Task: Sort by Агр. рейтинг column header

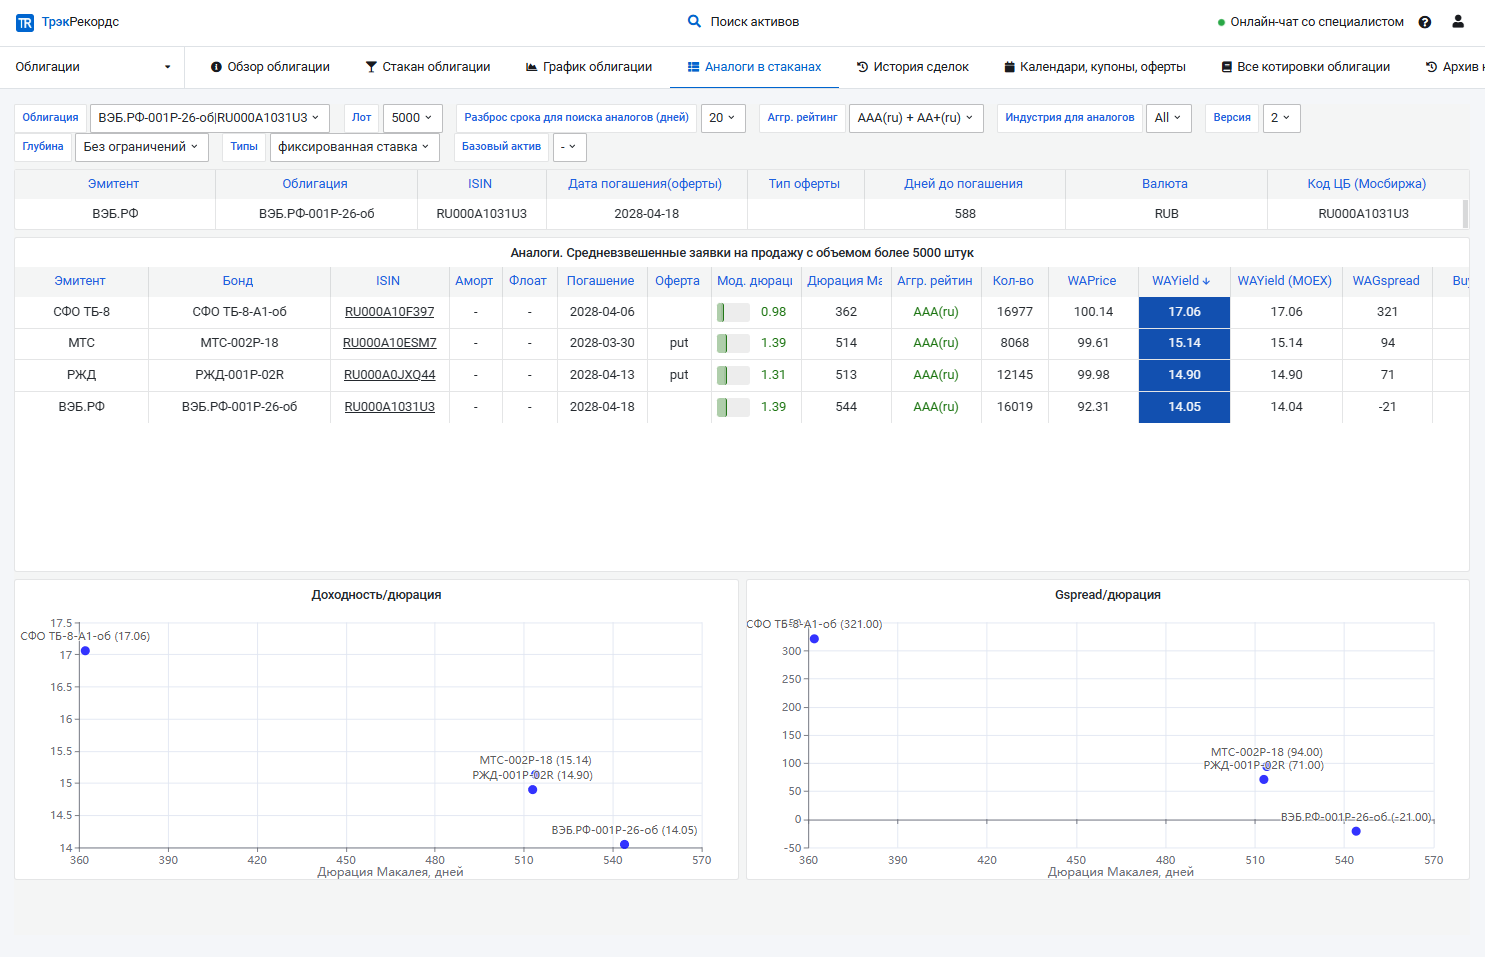Action: click(x=934, y=281)
